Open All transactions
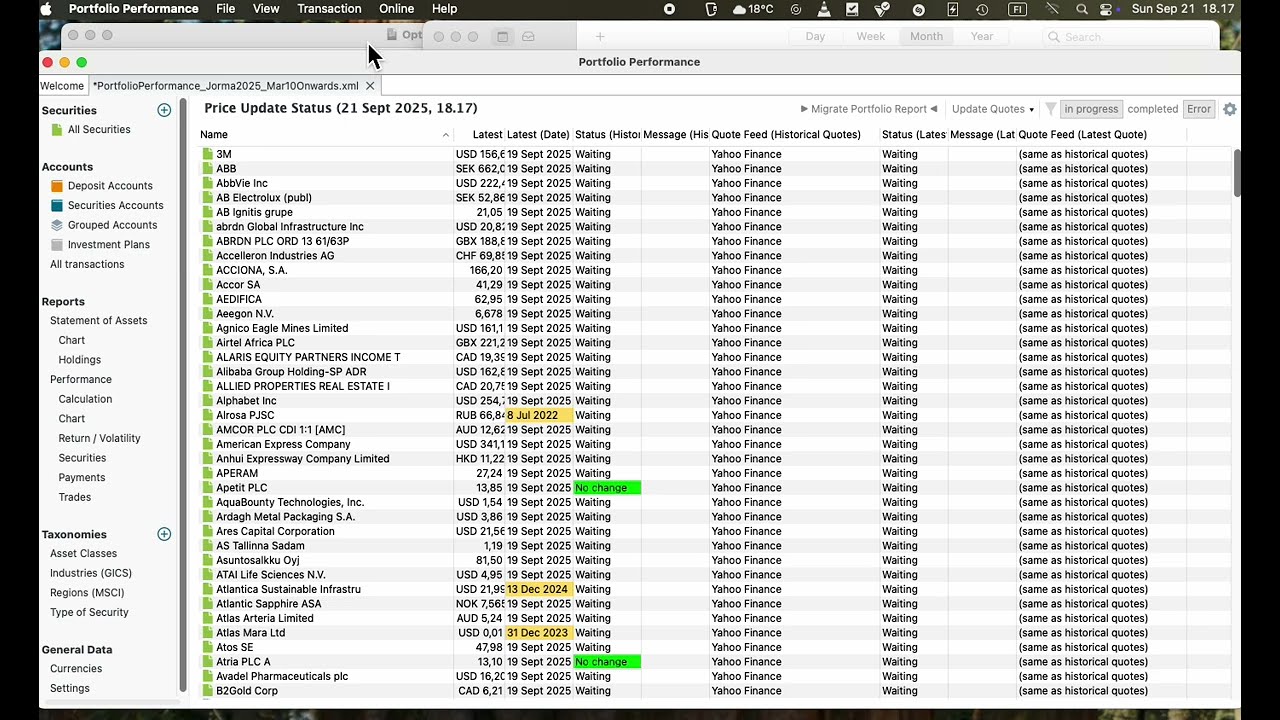This screenshot has height=720, width=1280. click(x=87, y=264)
